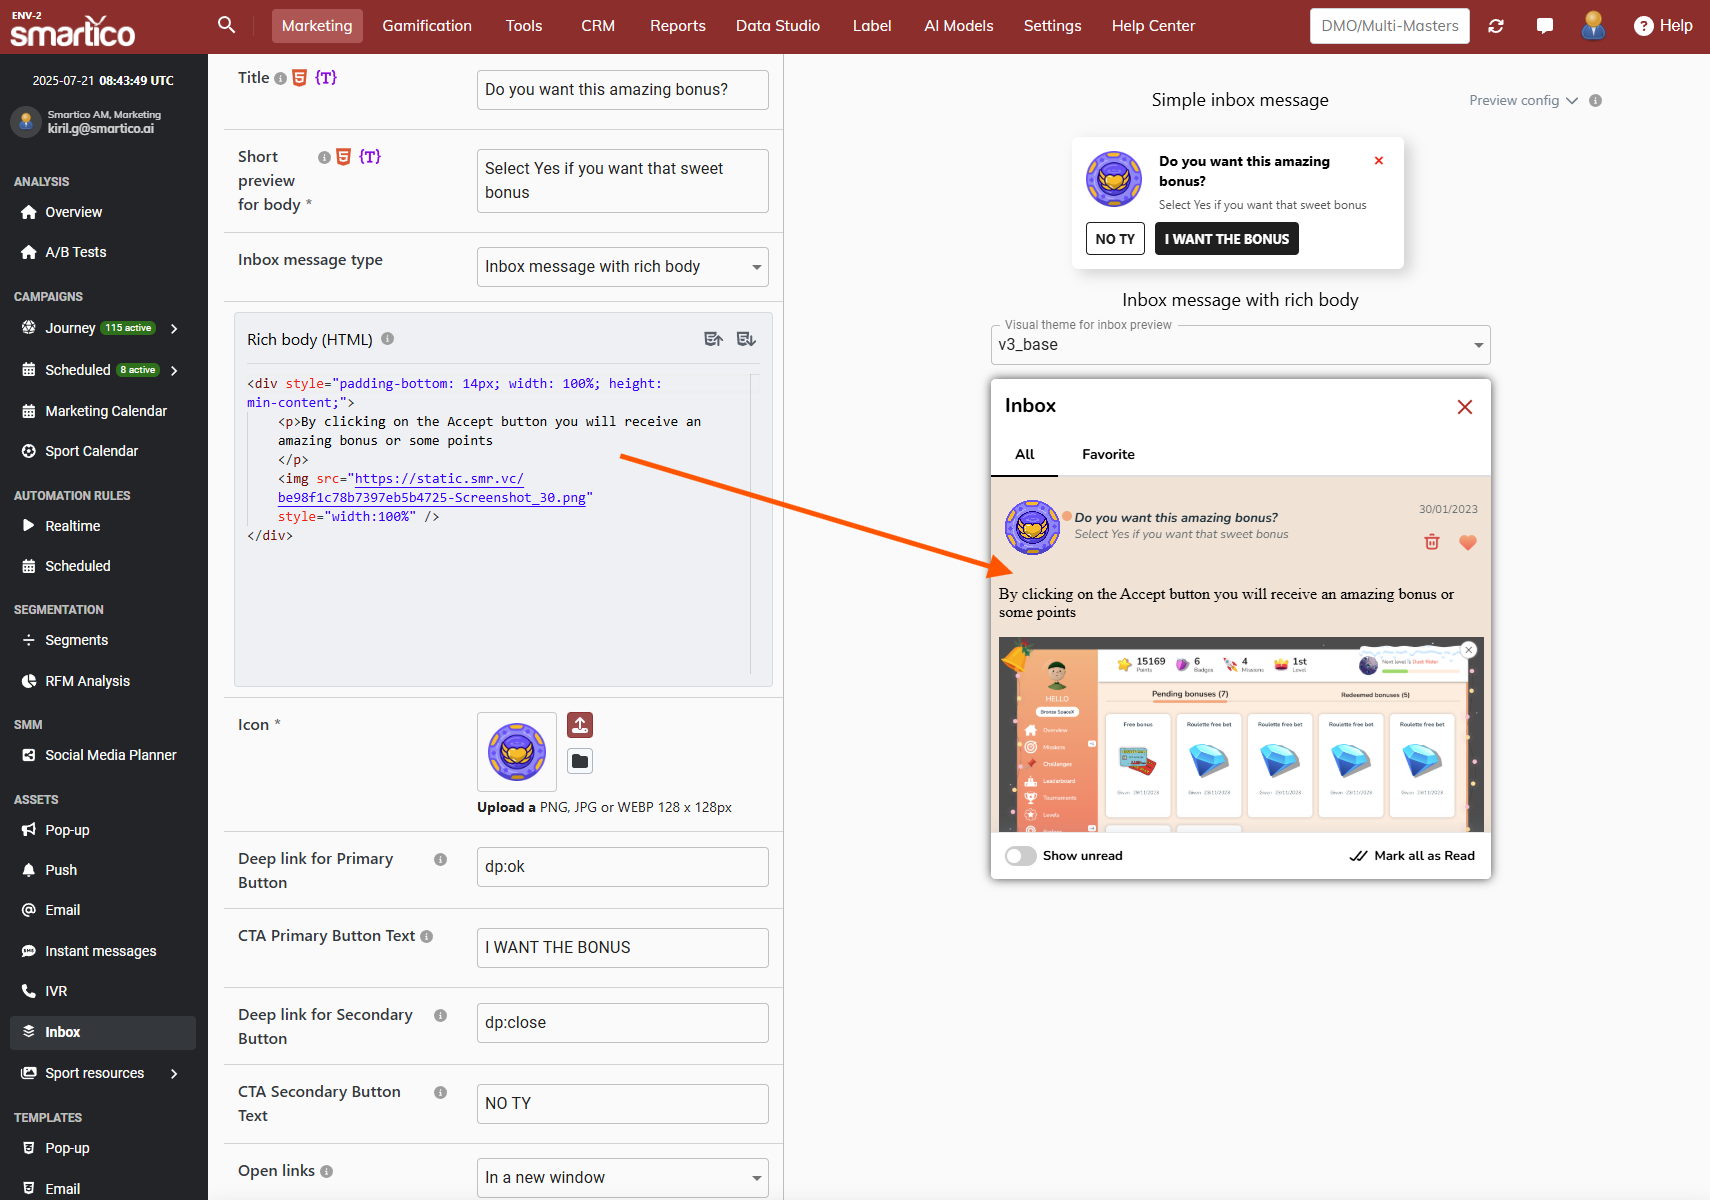Click the upload icon next to Icon image
Viewport: 1710px width, 1200px height.
coord(580,725)
